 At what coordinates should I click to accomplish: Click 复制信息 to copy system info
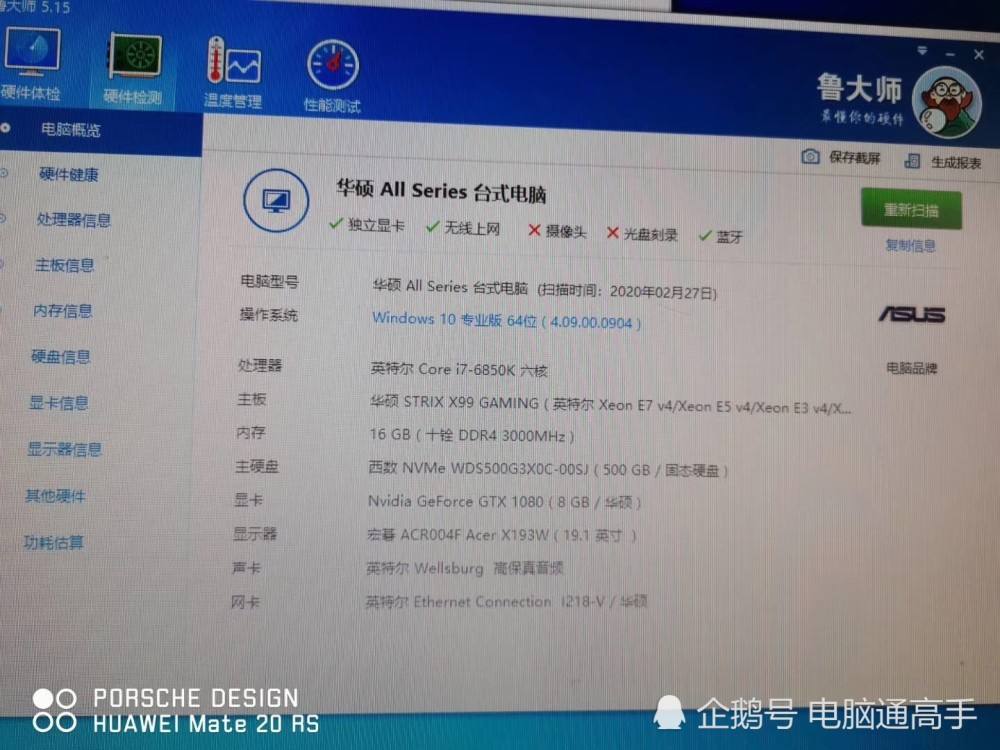click(910, 245)
